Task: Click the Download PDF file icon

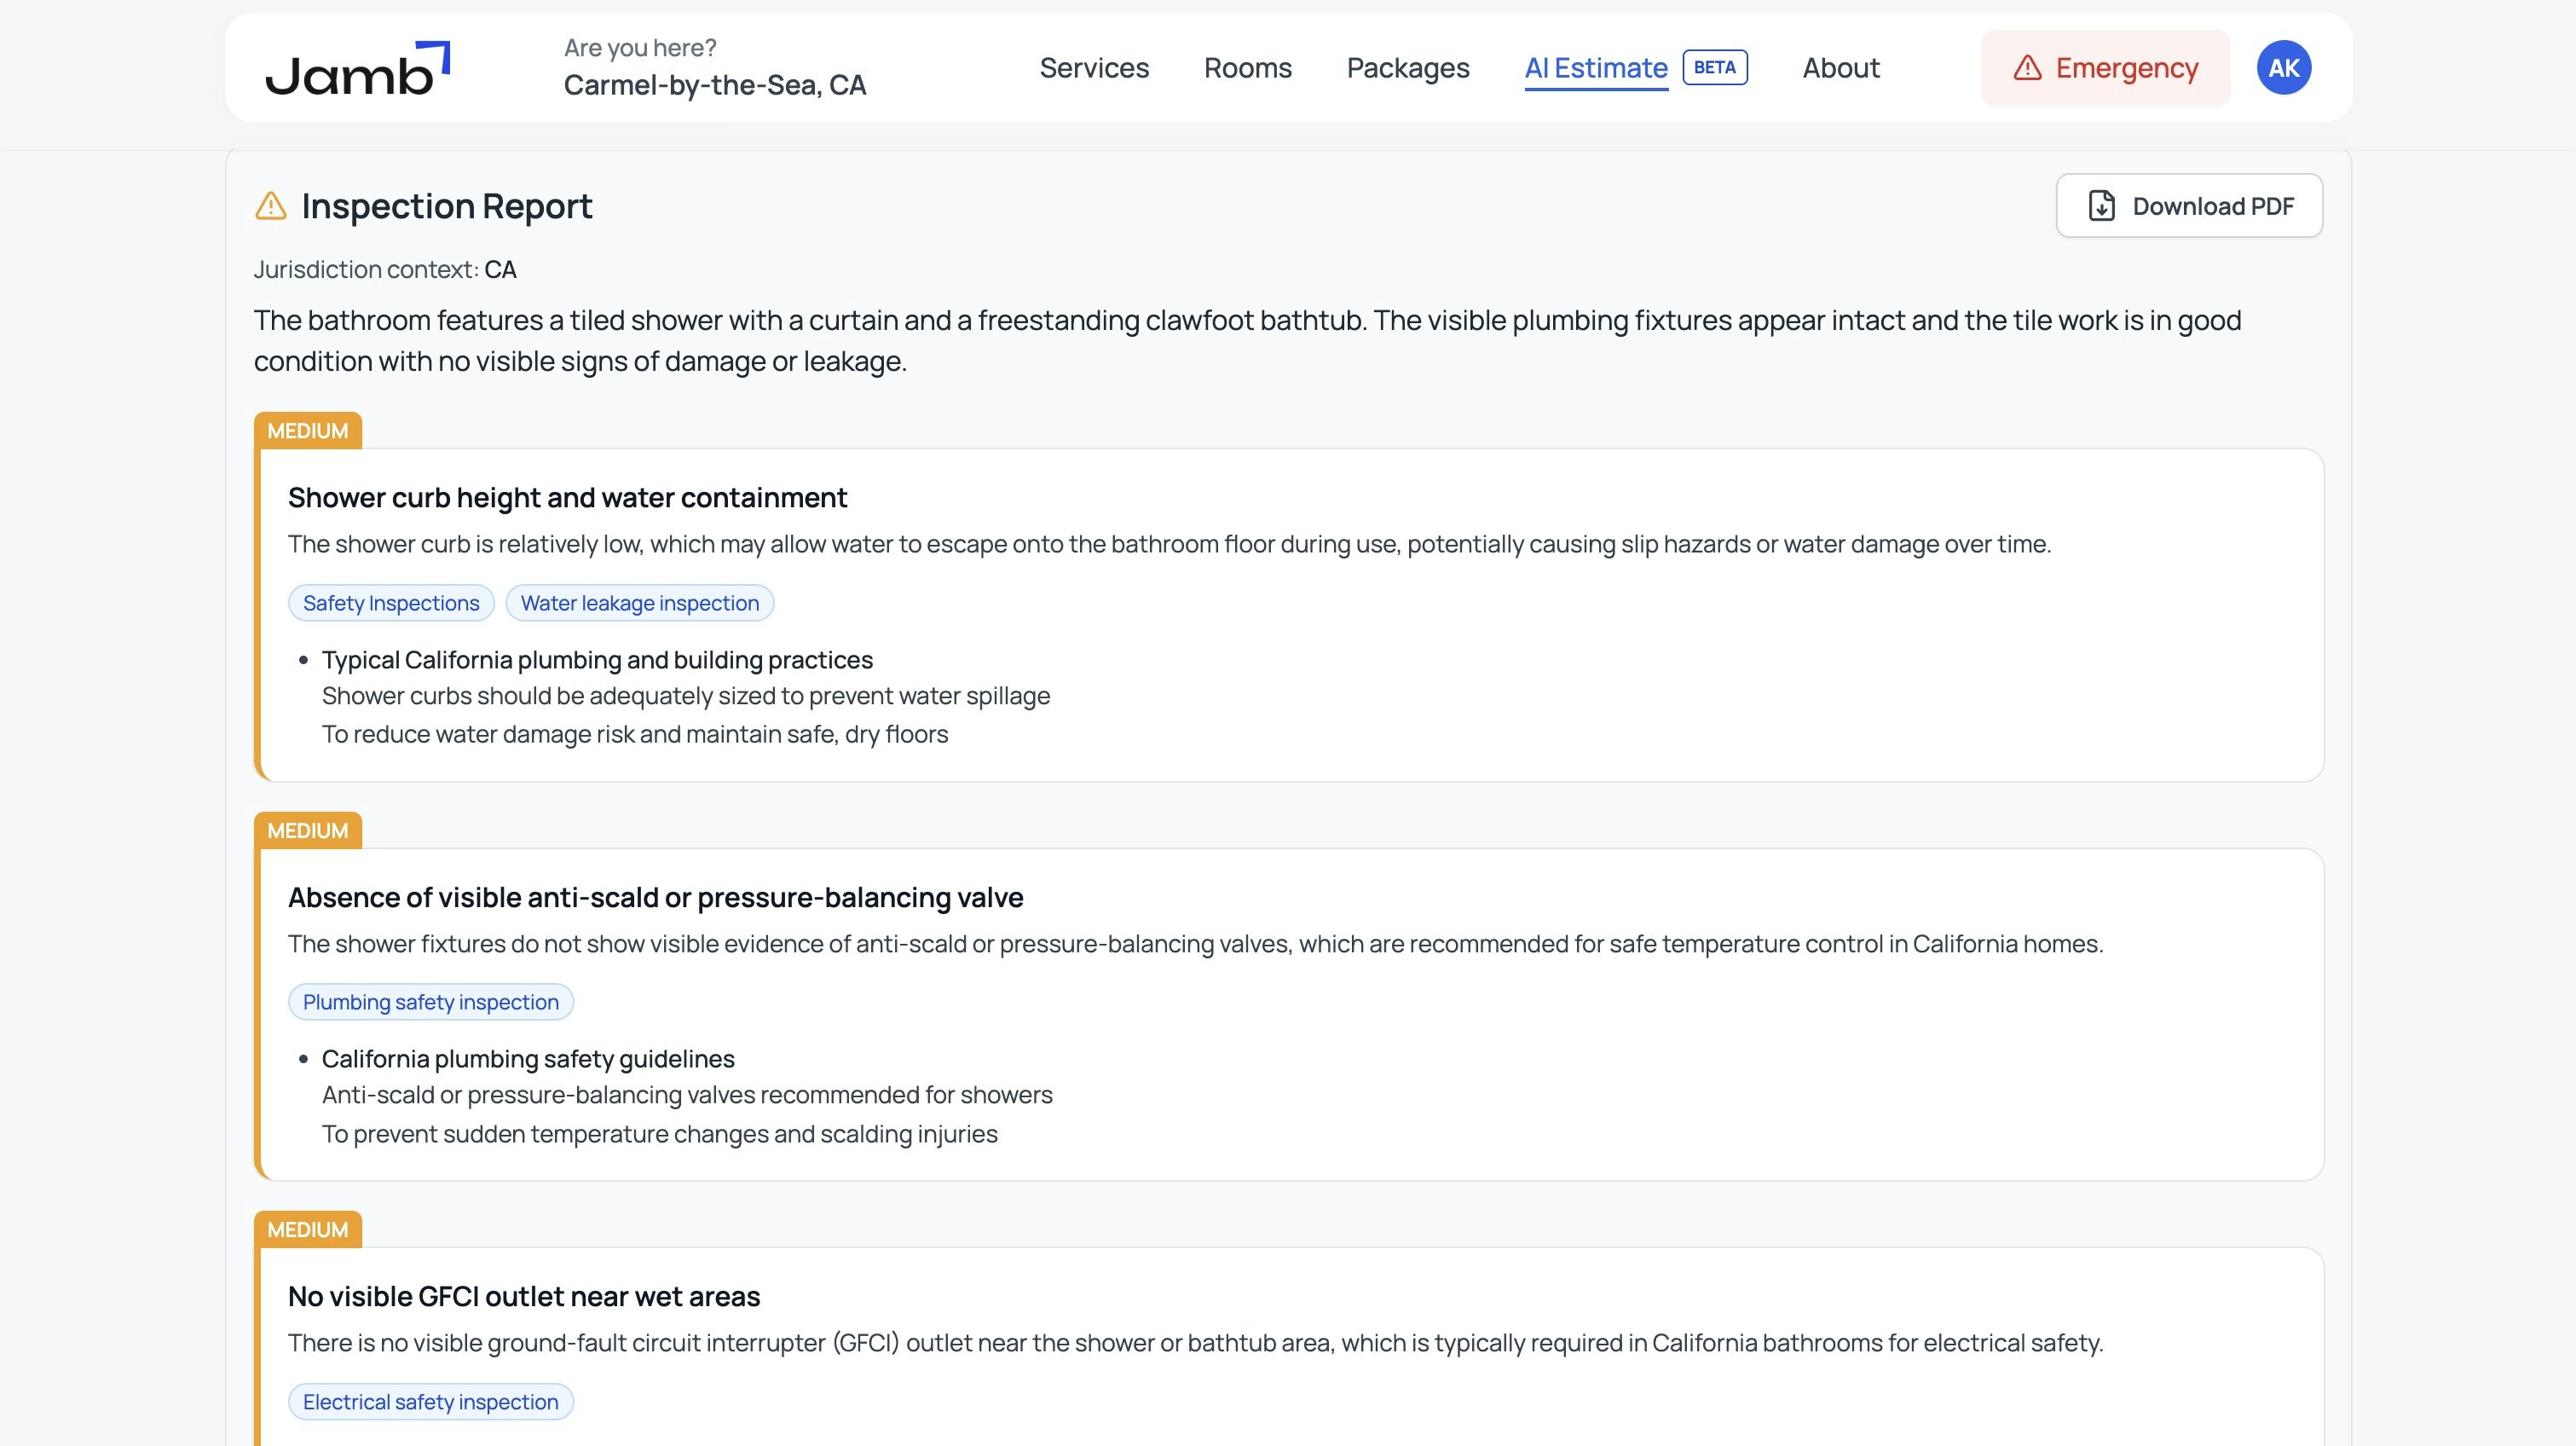Action: tap(2101, 206)
